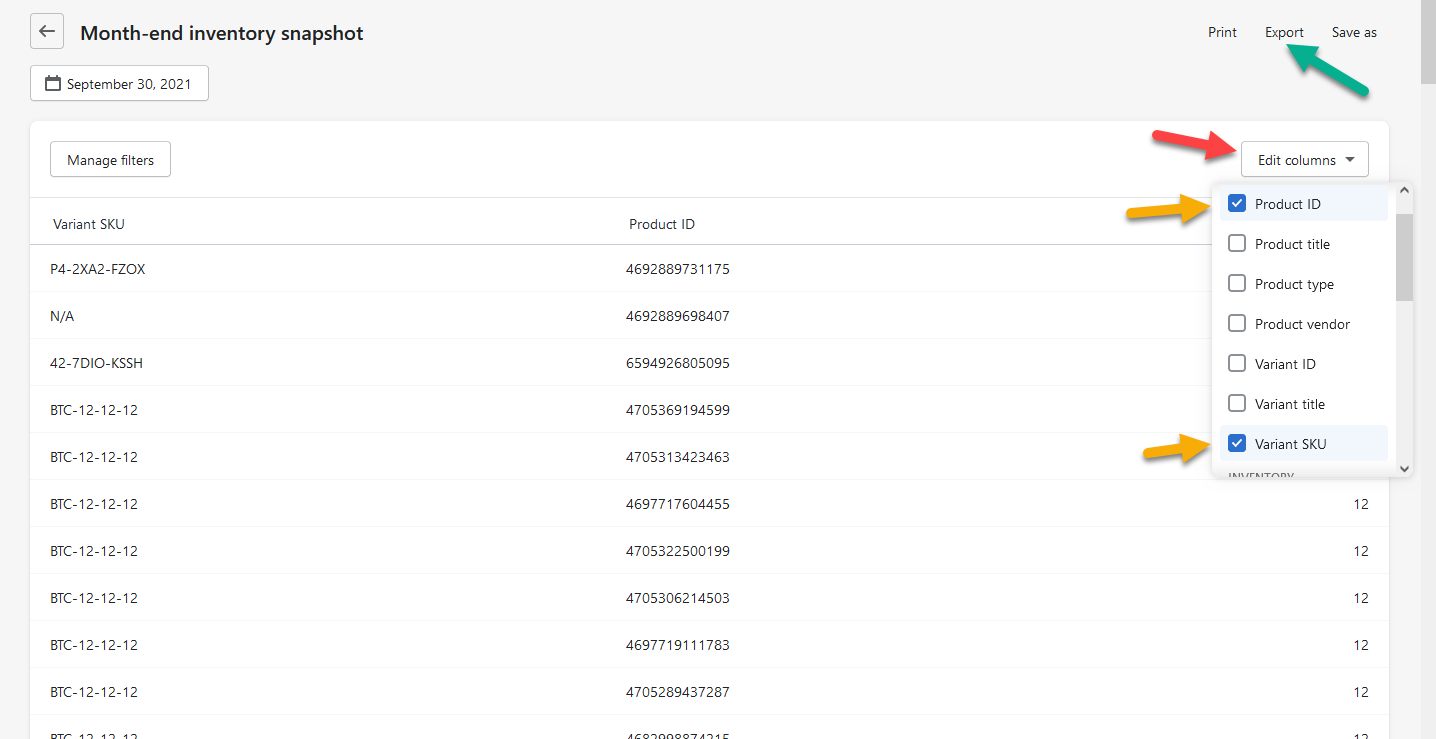Viewport: 1436px width, 739px height.
Task: Click product ID 4705306214503
Action: [x=678, y=598]
